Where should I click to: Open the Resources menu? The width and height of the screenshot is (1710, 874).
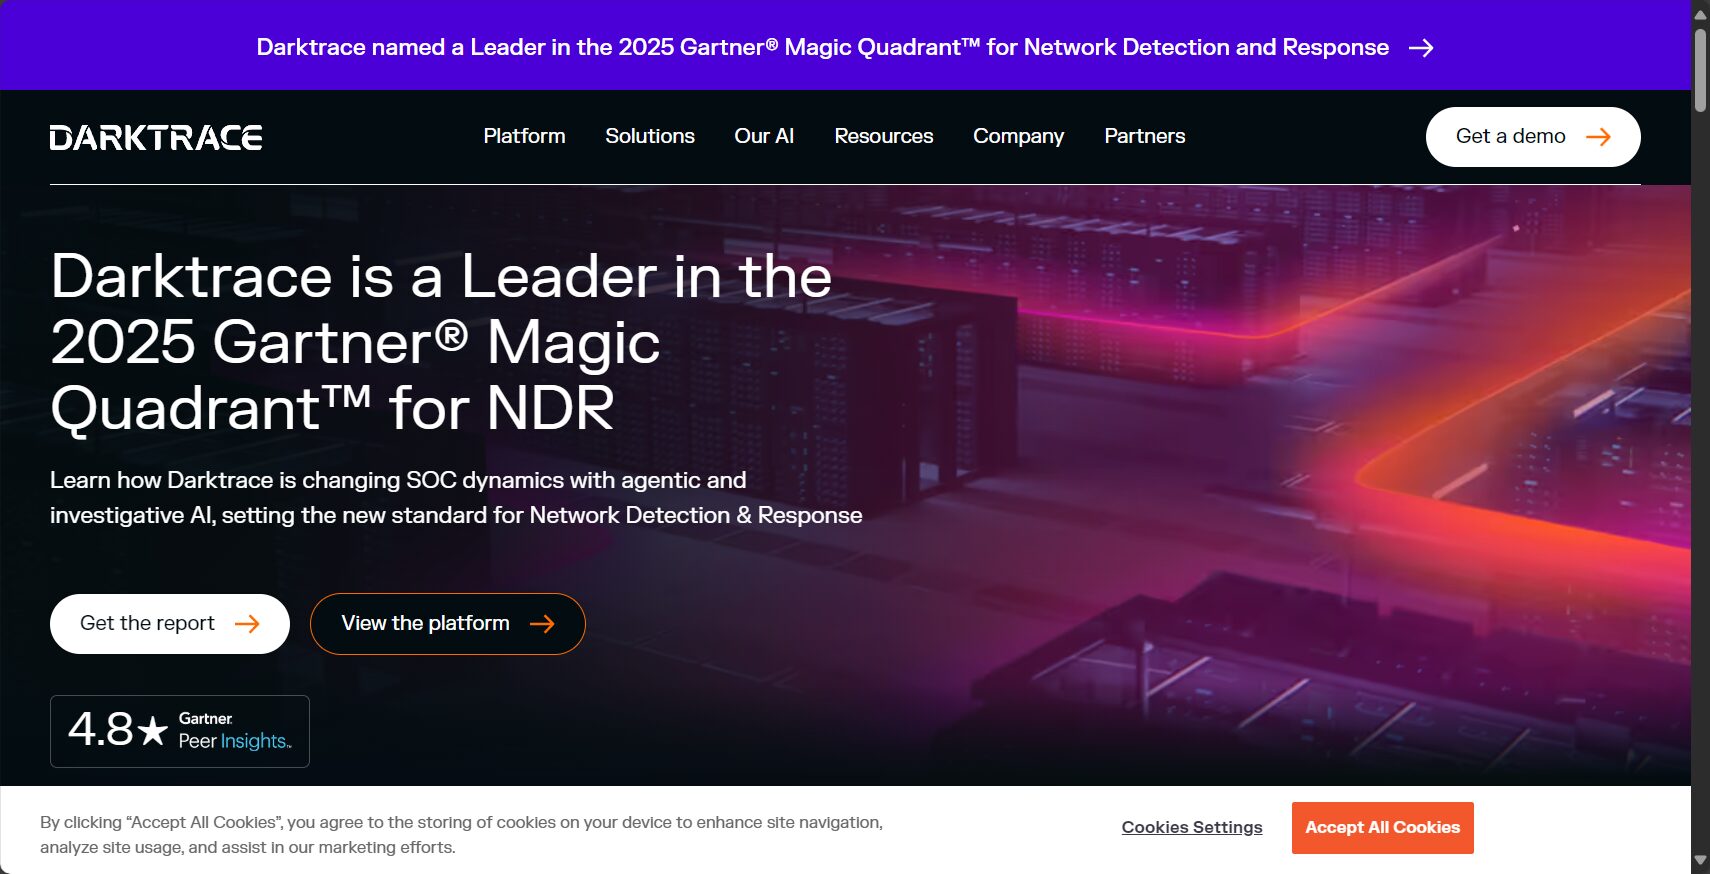pyautogui.click(x=884, y=136)
